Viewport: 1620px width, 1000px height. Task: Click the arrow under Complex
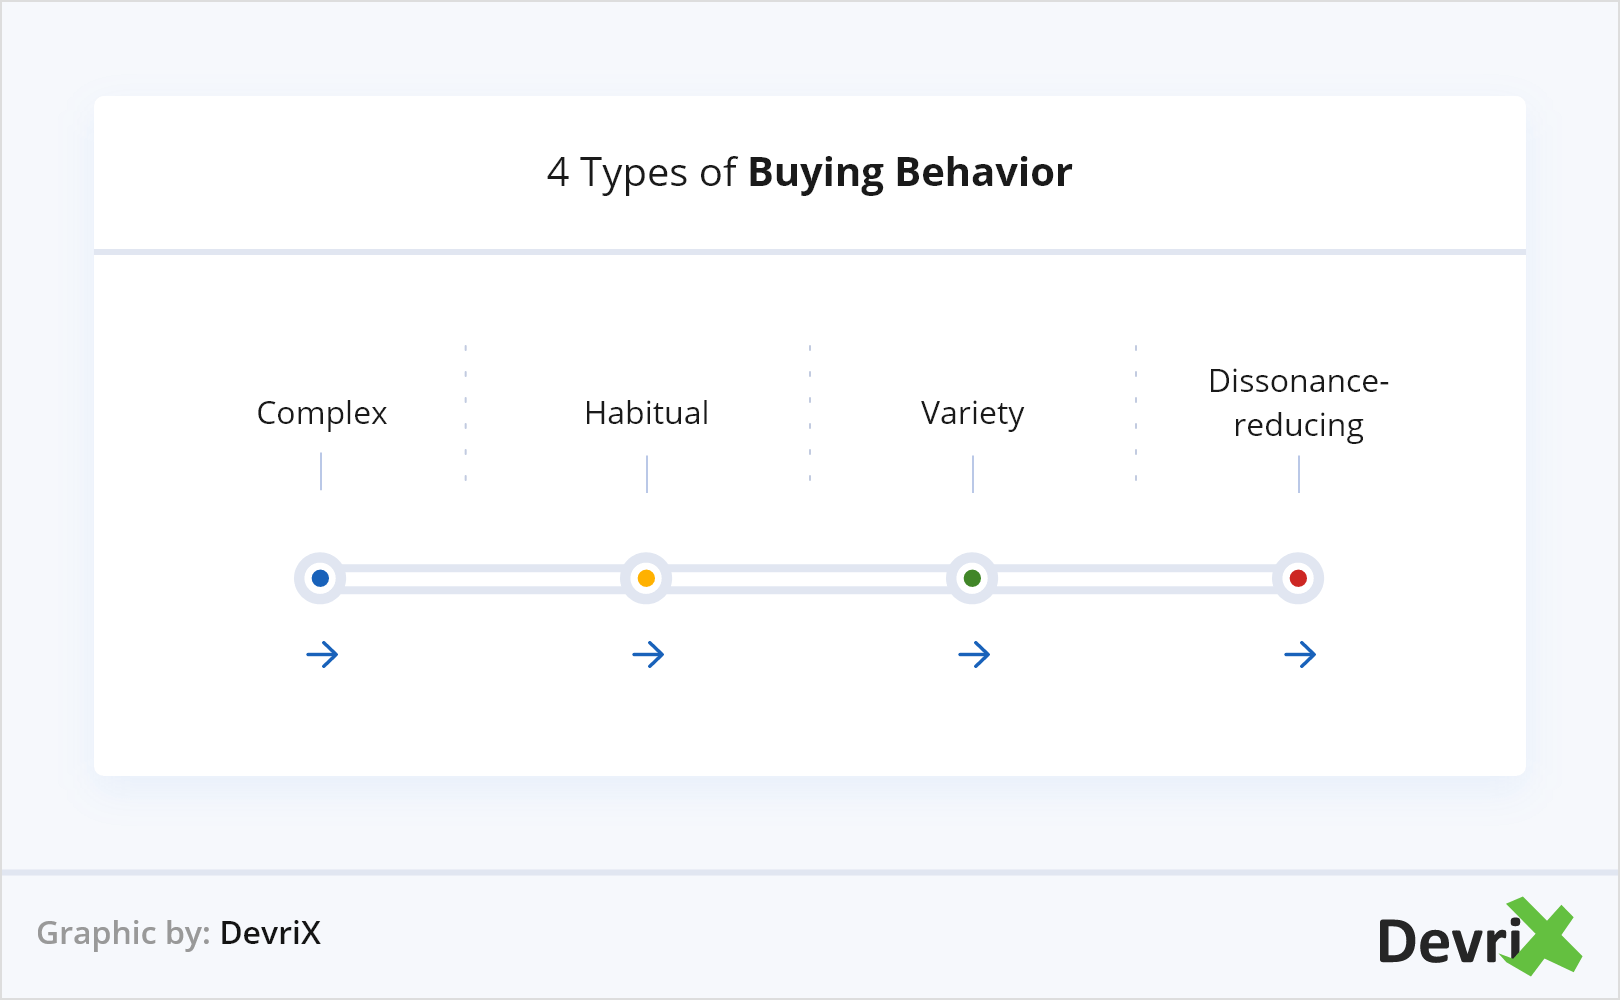(322, 655)
